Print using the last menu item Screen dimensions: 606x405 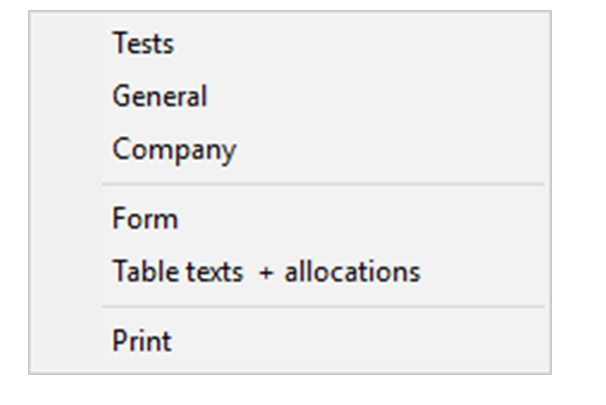click(142, 341)
